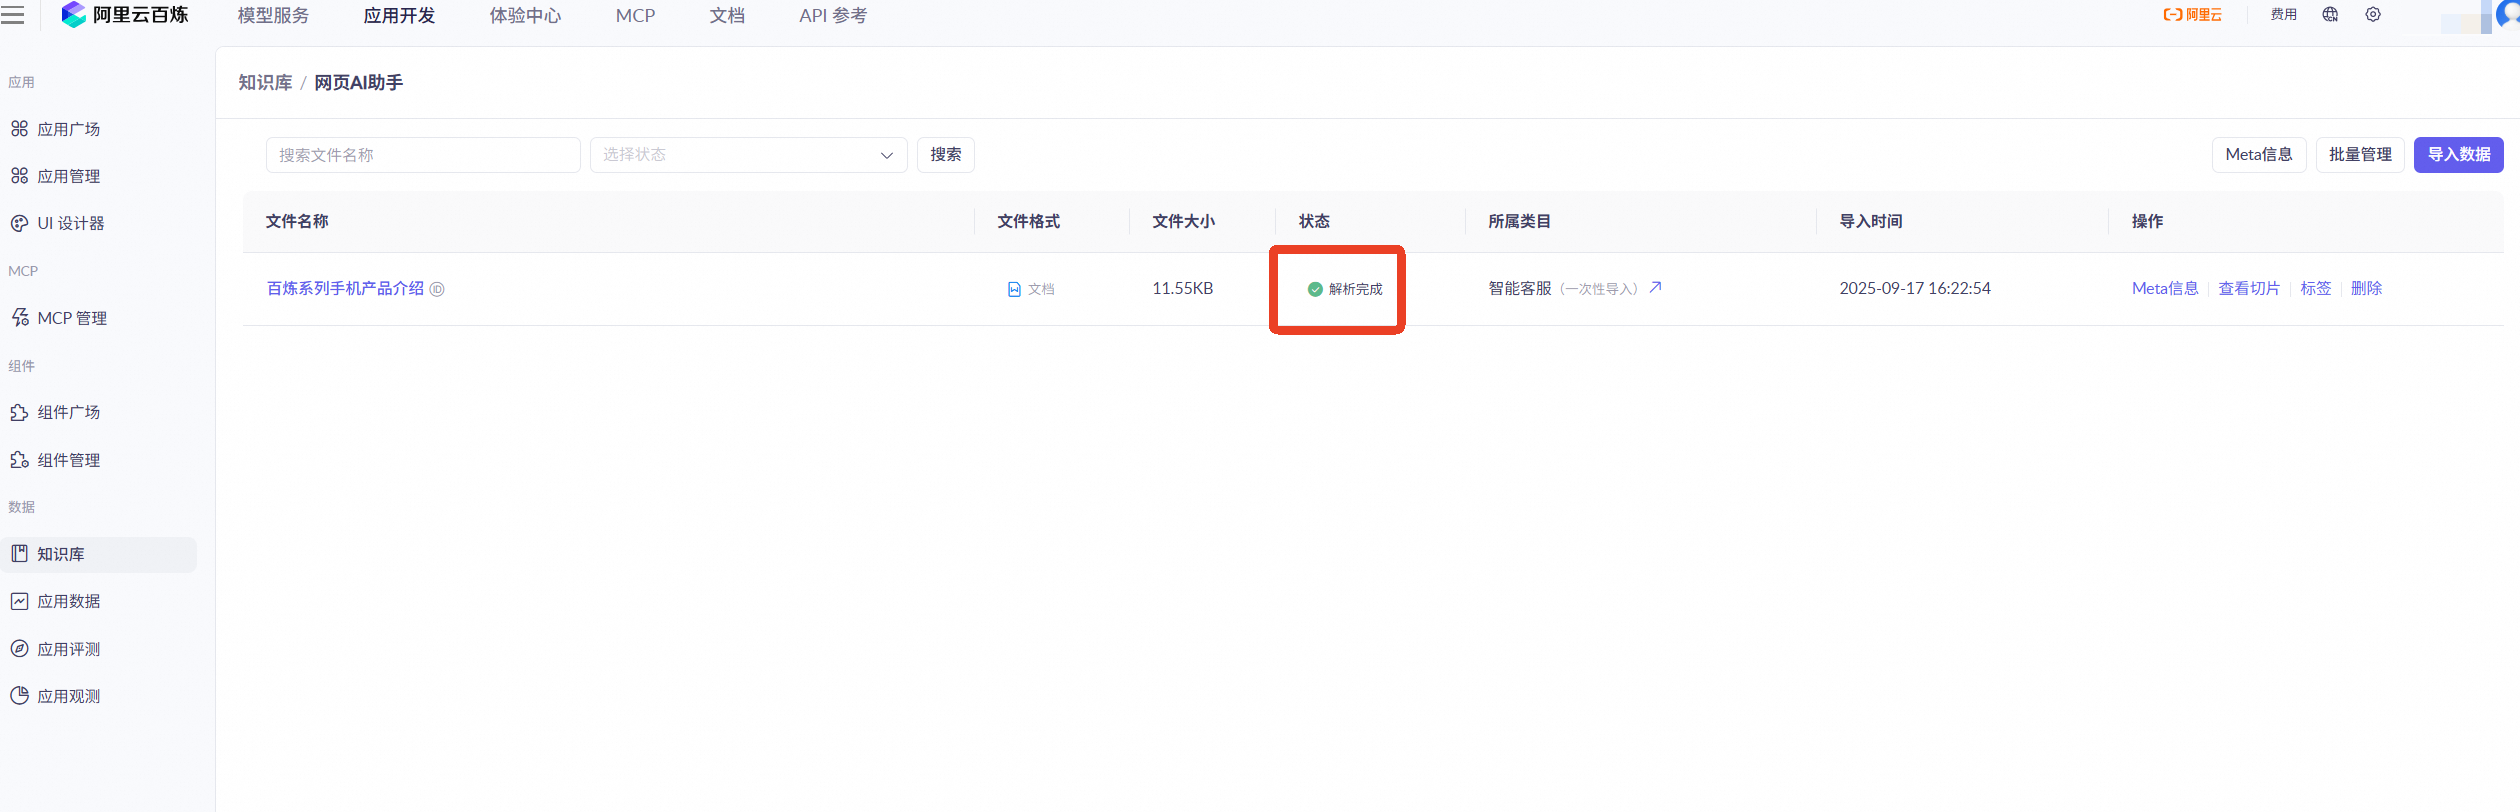Viewport: 2520px width, 812px height.
Task: Open the category external-link arrow icon
Action: pyautogui.click(x=1655, y=287)
